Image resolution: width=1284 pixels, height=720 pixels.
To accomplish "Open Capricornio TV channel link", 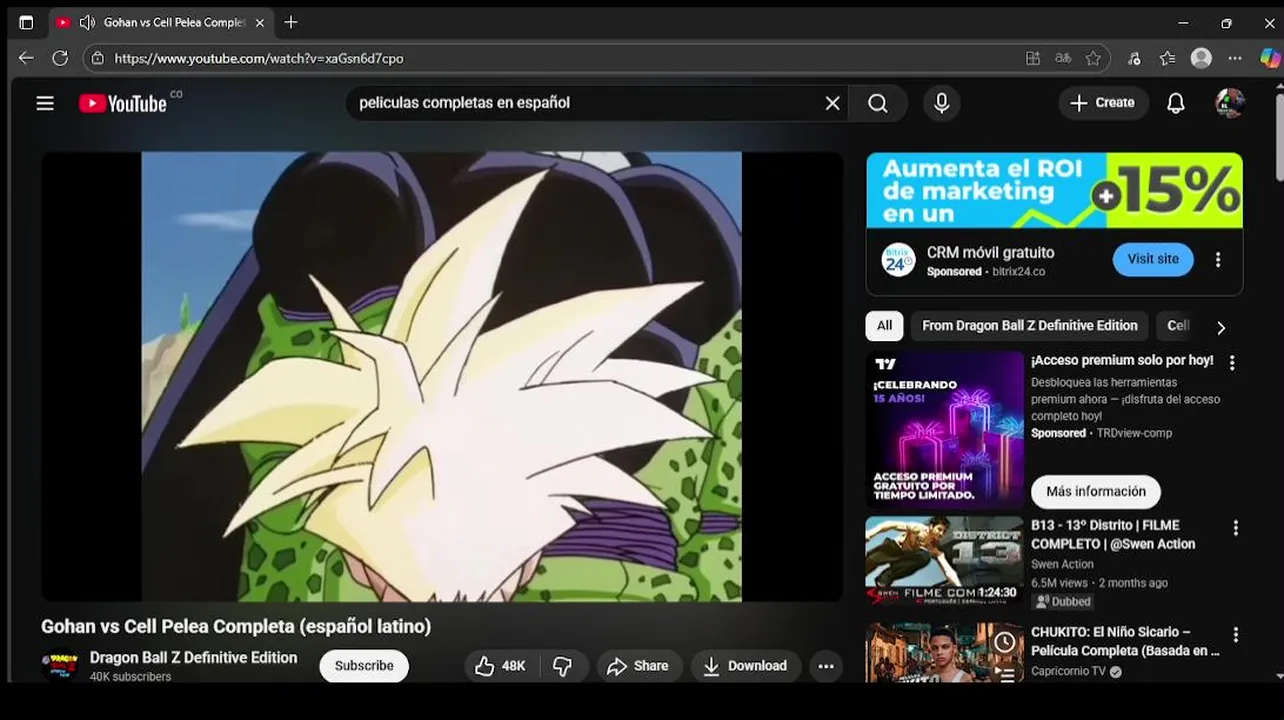I will pos(1068,672).
